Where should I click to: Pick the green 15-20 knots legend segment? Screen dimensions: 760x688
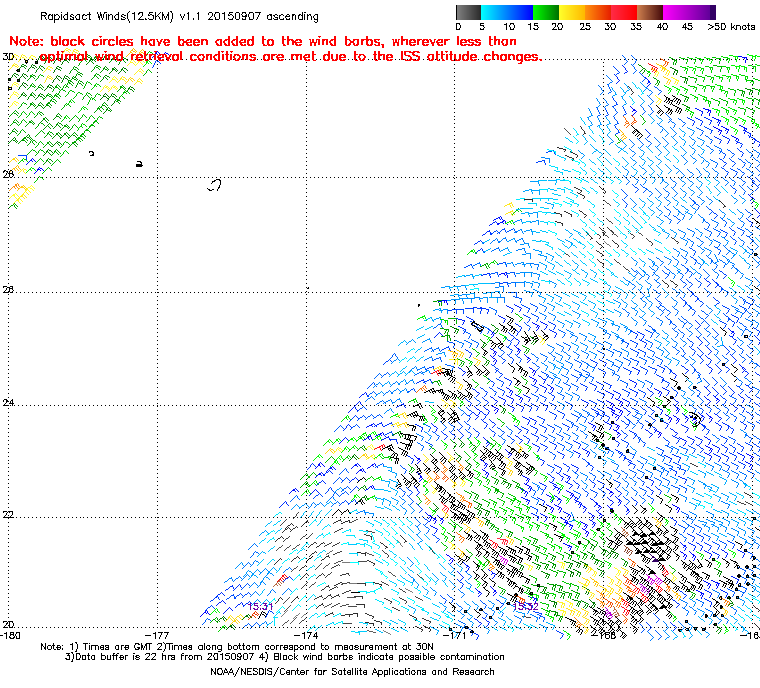click(546, 12)
